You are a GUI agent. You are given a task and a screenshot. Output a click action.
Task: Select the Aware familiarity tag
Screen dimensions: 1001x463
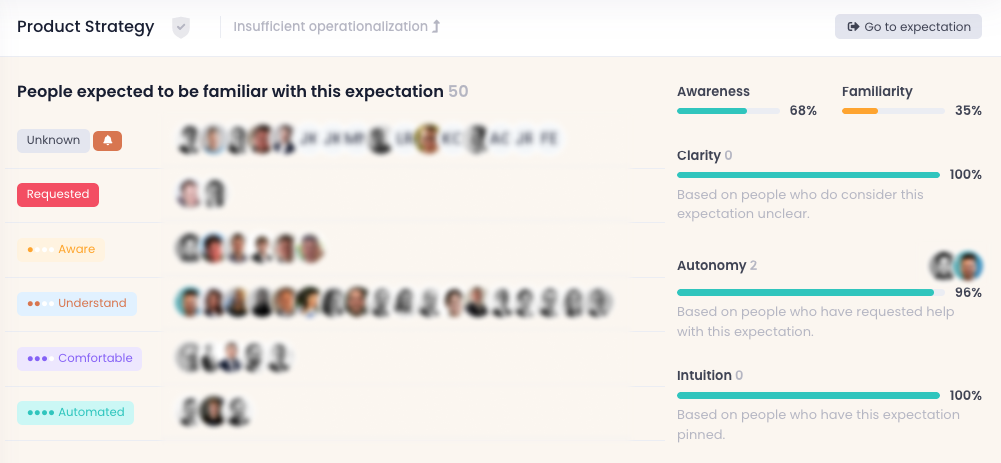tap(61, 249)
